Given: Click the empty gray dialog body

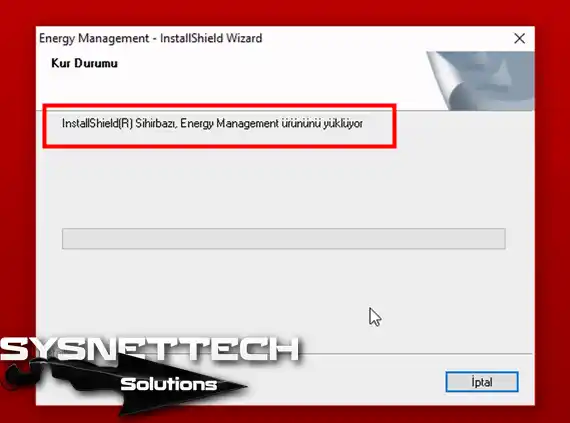Looking at the screenshot, I should 284,189.
